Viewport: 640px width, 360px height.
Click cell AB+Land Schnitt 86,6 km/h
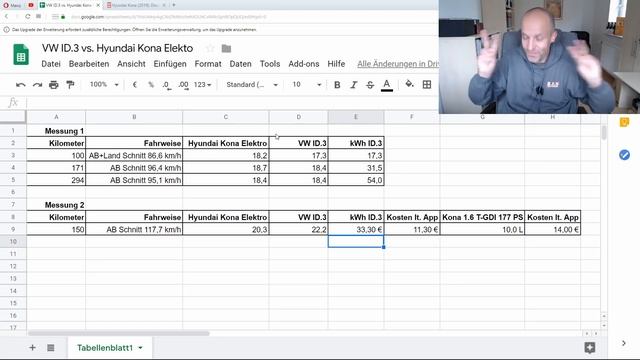coord(134,156)
